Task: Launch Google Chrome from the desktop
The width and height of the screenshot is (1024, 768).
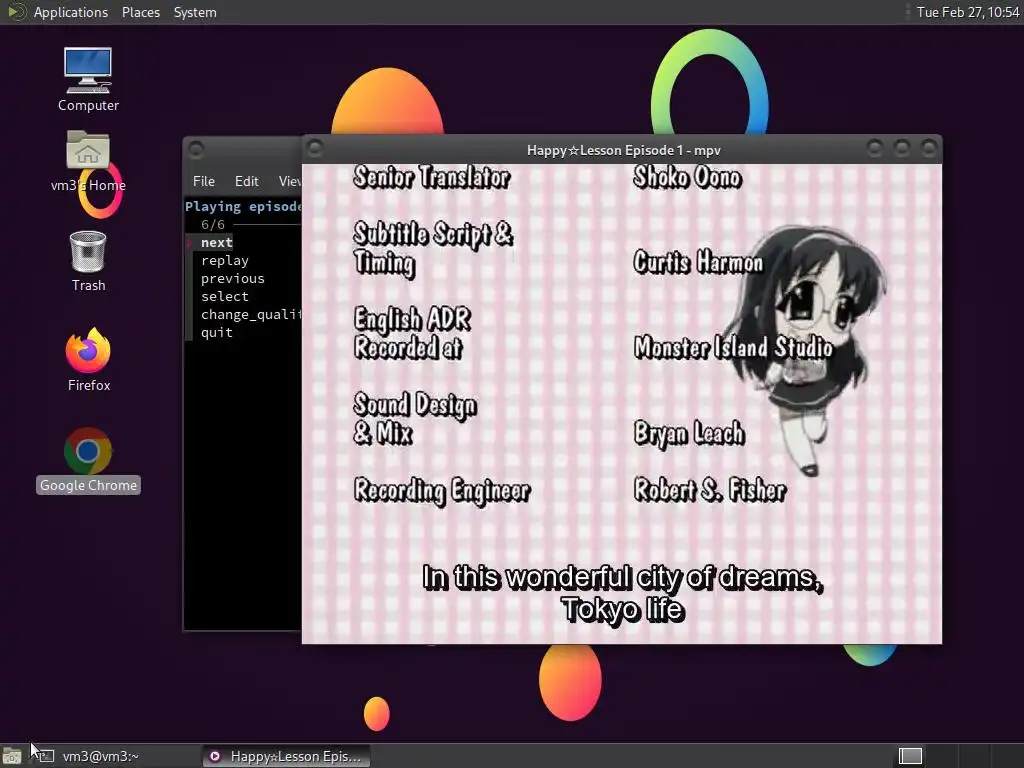Action: (x=88, y=460)
